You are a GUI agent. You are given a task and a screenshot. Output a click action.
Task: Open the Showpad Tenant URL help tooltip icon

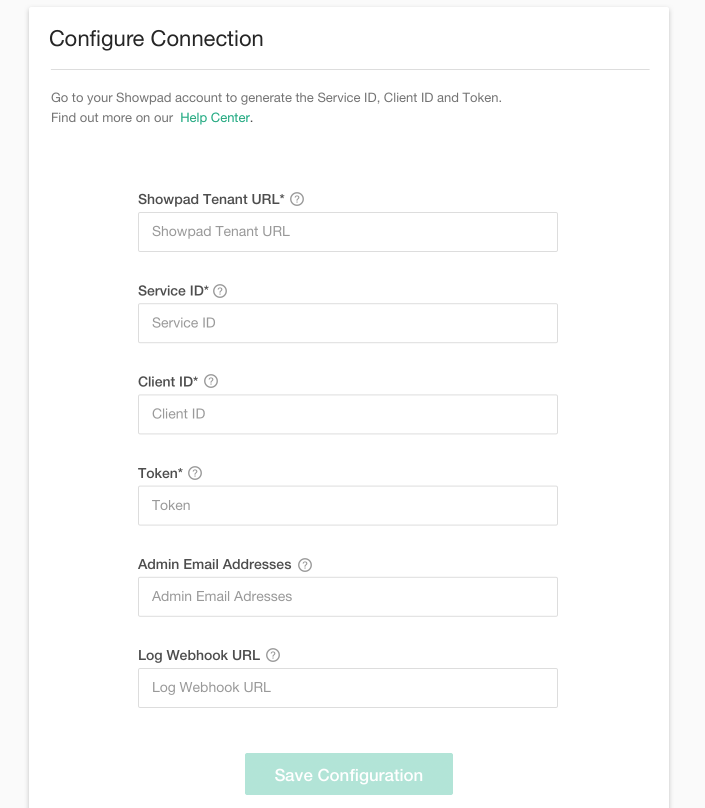point(297,199)
